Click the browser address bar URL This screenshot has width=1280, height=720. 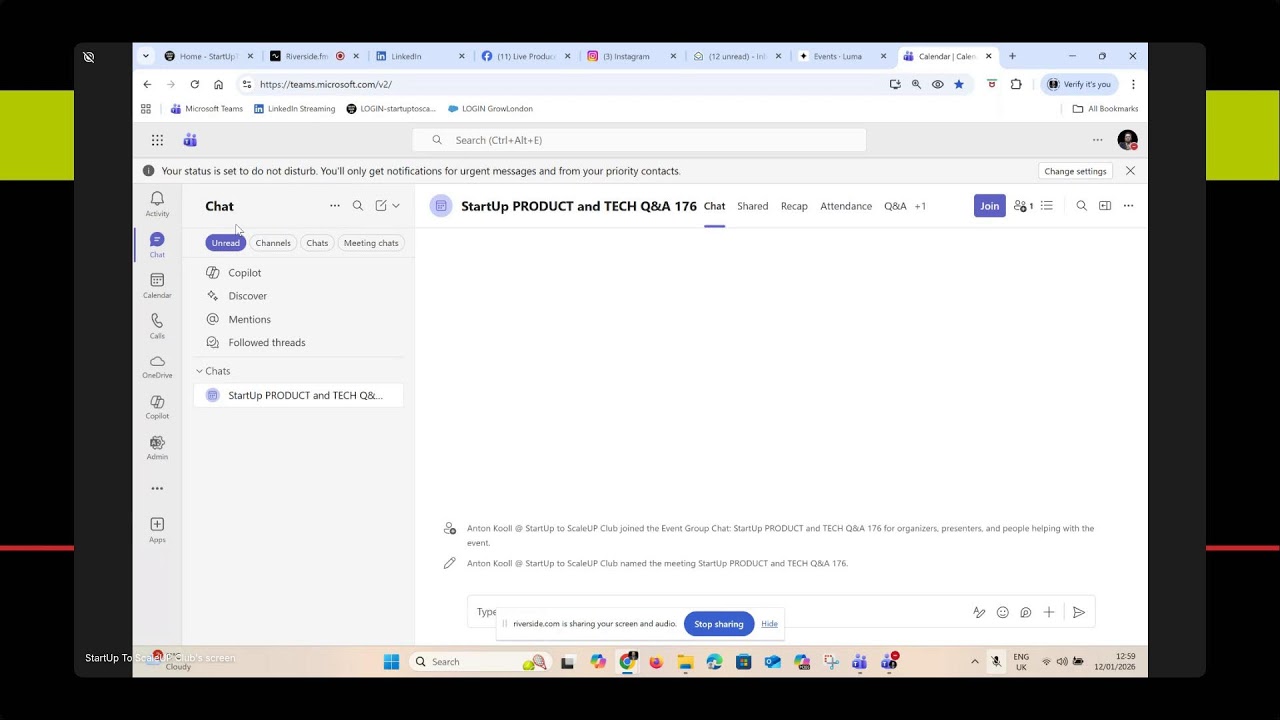[x=326, y=84]
